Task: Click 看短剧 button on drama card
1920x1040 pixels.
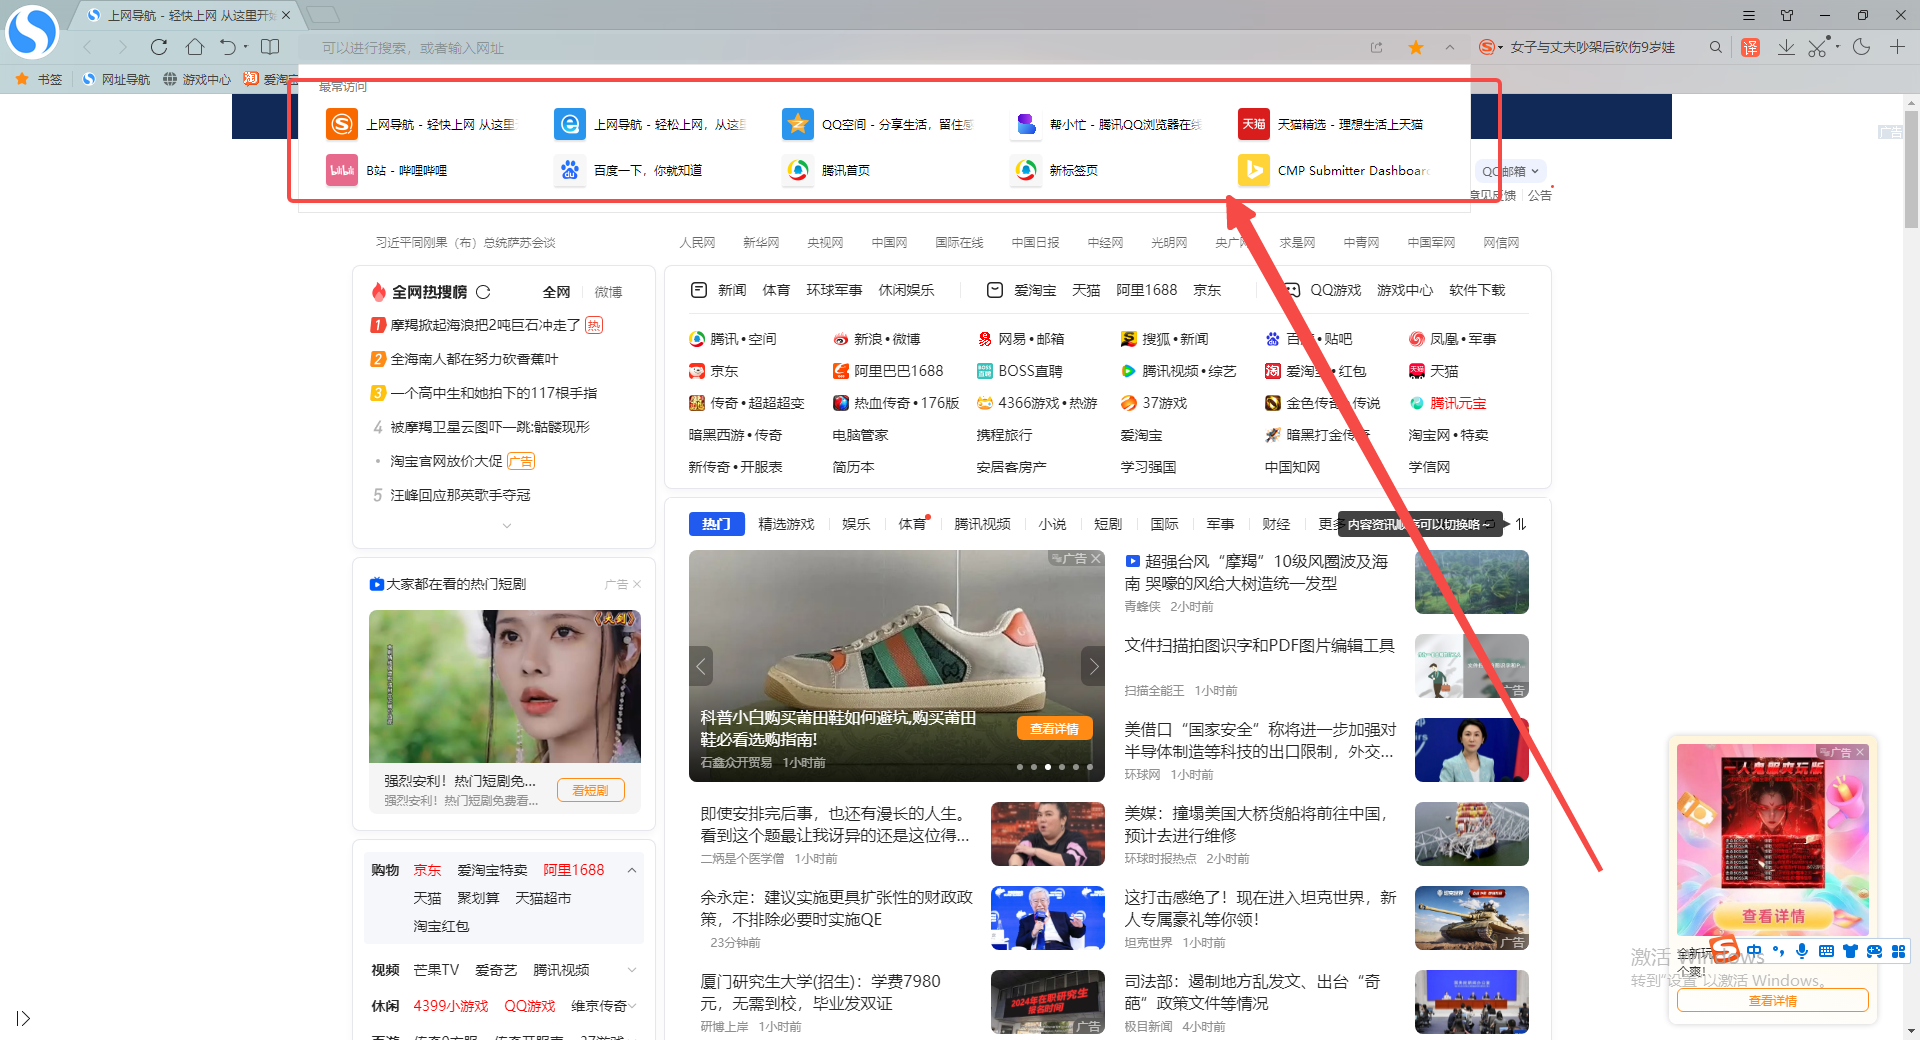Action: pos(590,790)
